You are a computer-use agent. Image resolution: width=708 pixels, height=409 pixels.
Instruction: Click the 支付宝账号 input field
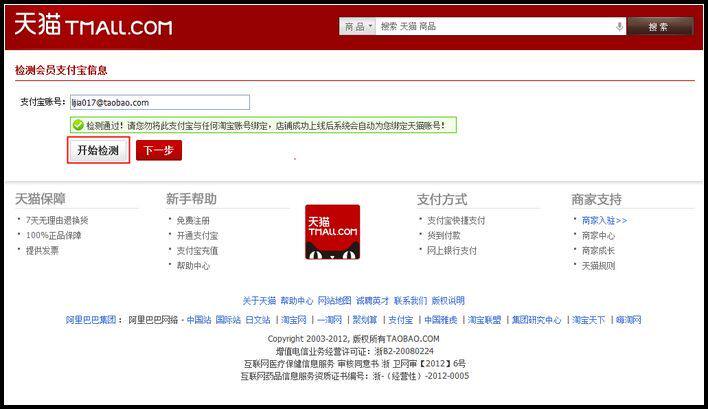click(160, 102)
